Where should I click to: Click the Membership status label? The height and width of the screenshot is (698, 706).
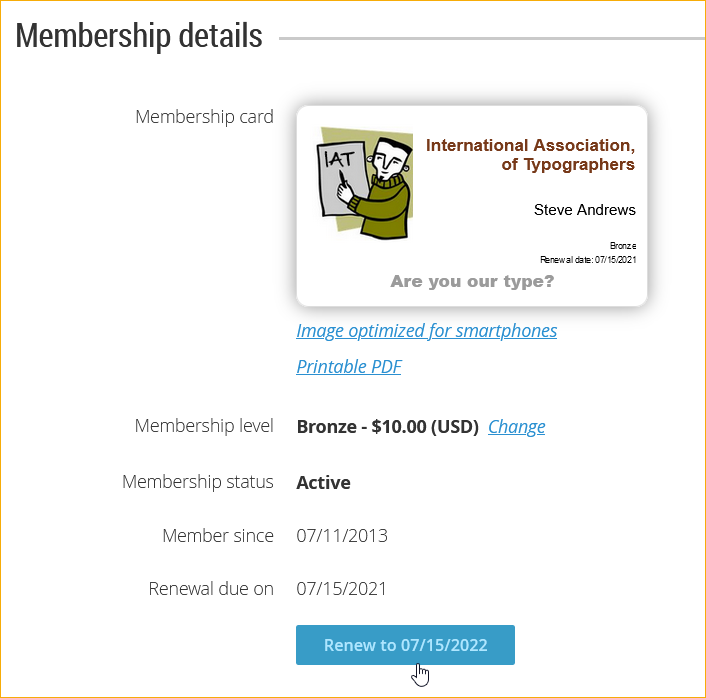198,482
